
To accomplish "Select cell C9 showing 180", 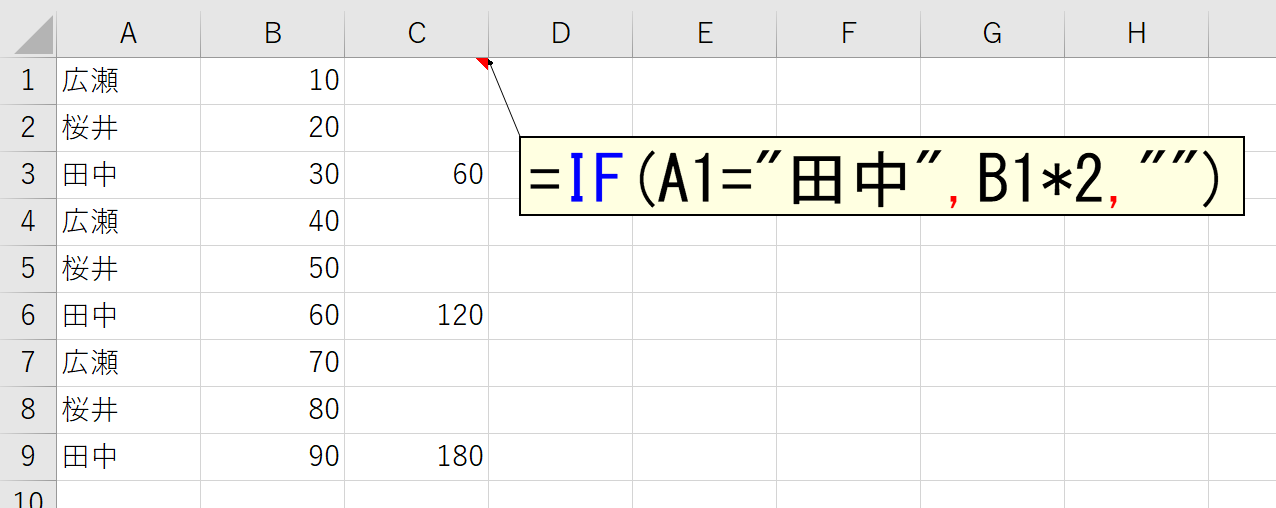I will pos(416,457).
